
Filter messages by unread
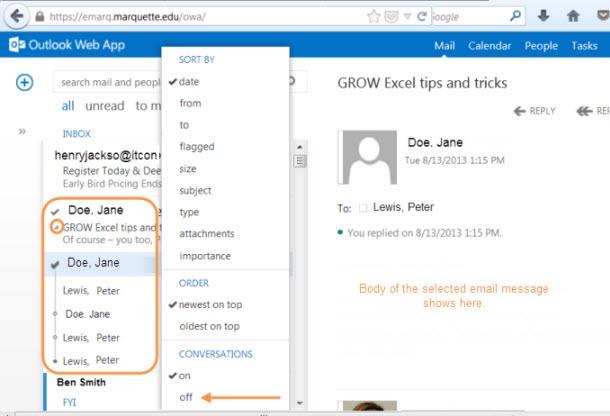point(105,106)
